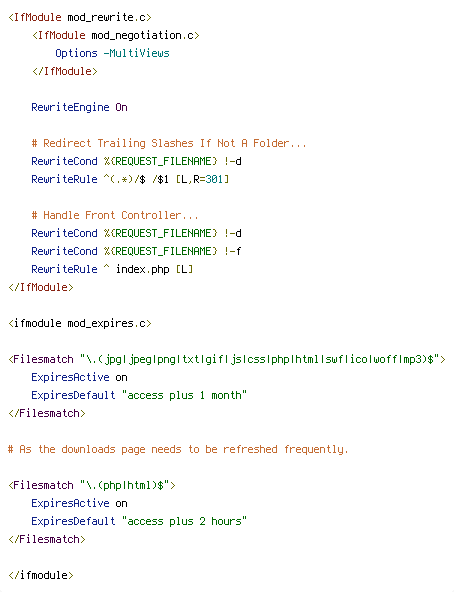454x592 pixels.
Task: Click the Filesmatch line listing jpg and mp3
Action: pyautogui.click(x=227, y=359)
